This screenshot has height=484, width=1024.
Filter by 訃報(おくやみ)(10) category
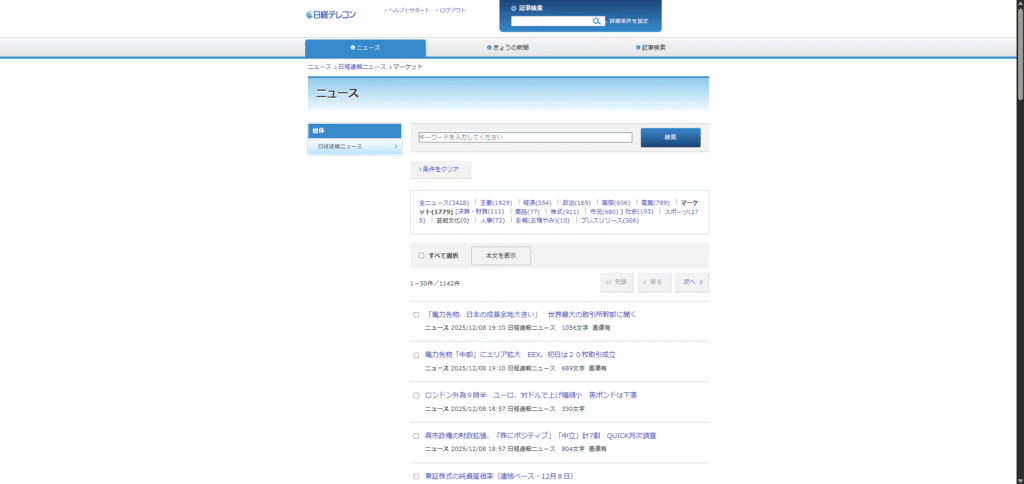pos(543,221)
